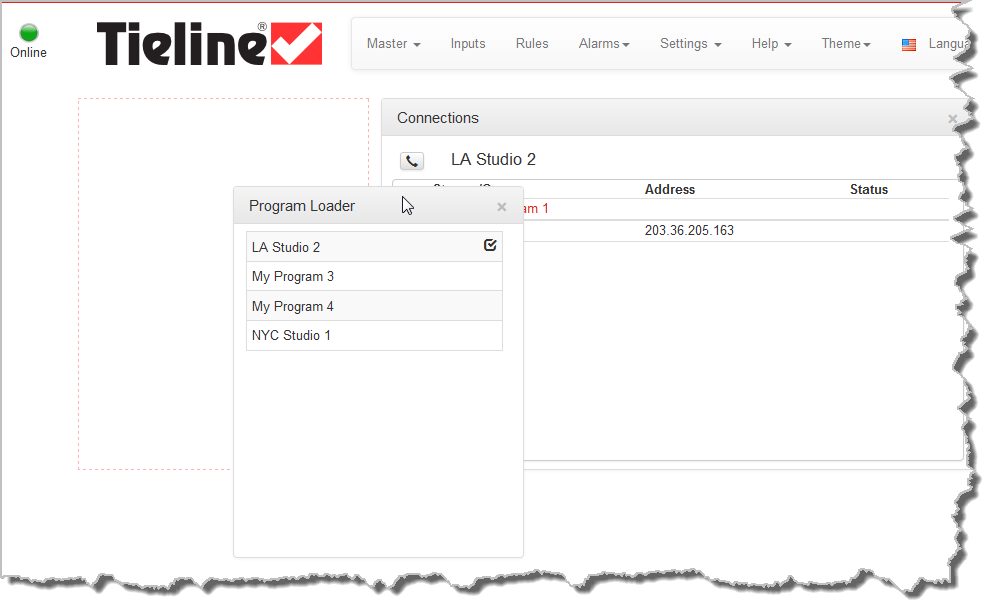Close the Connections panel
Screen dimensions: 997x614
tap(952, 119)
